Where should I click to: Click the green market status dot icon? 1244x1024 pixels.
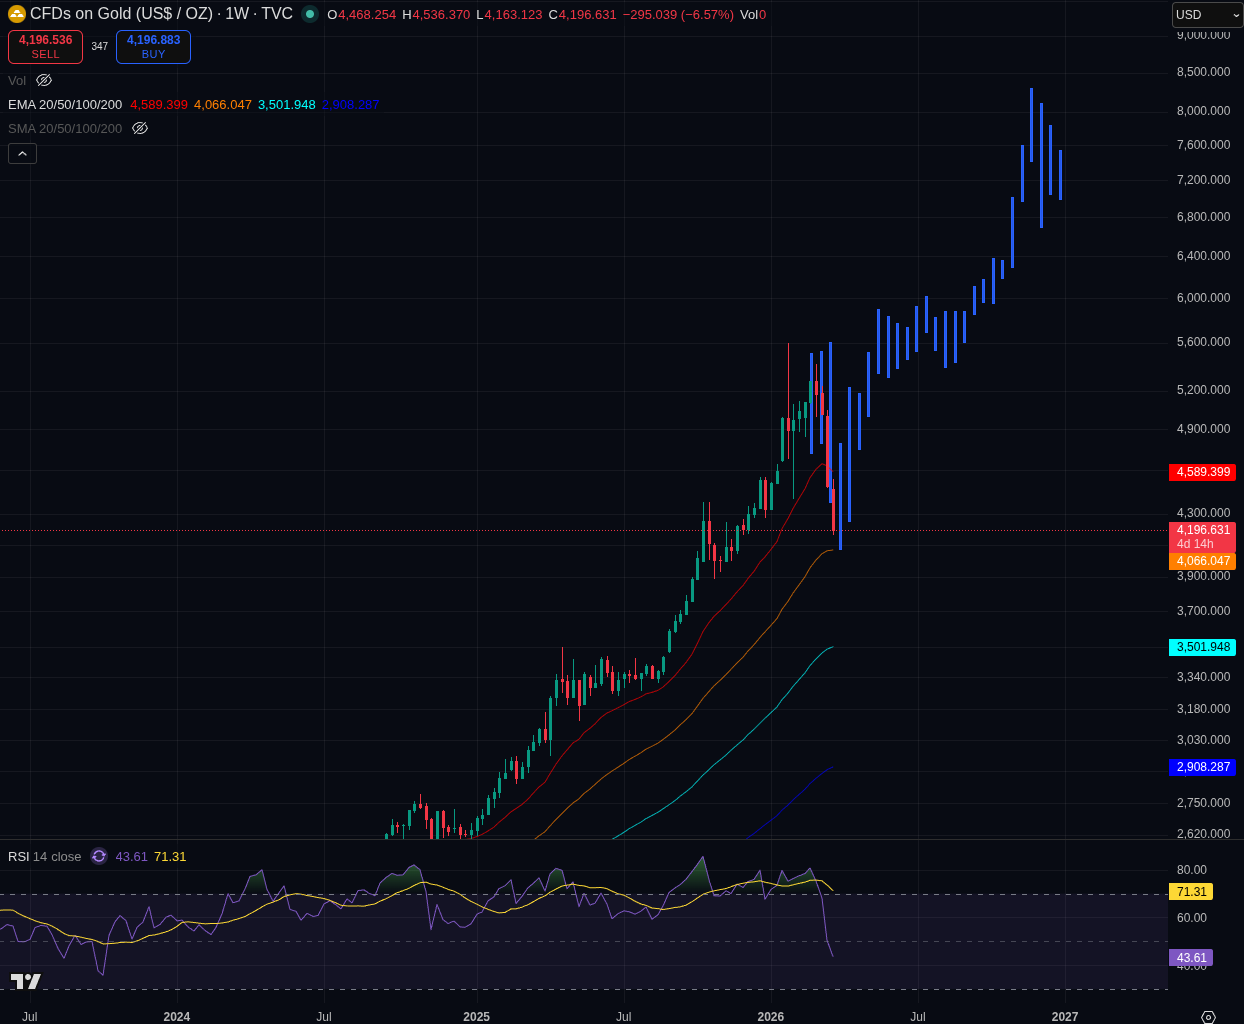(310, 14)
